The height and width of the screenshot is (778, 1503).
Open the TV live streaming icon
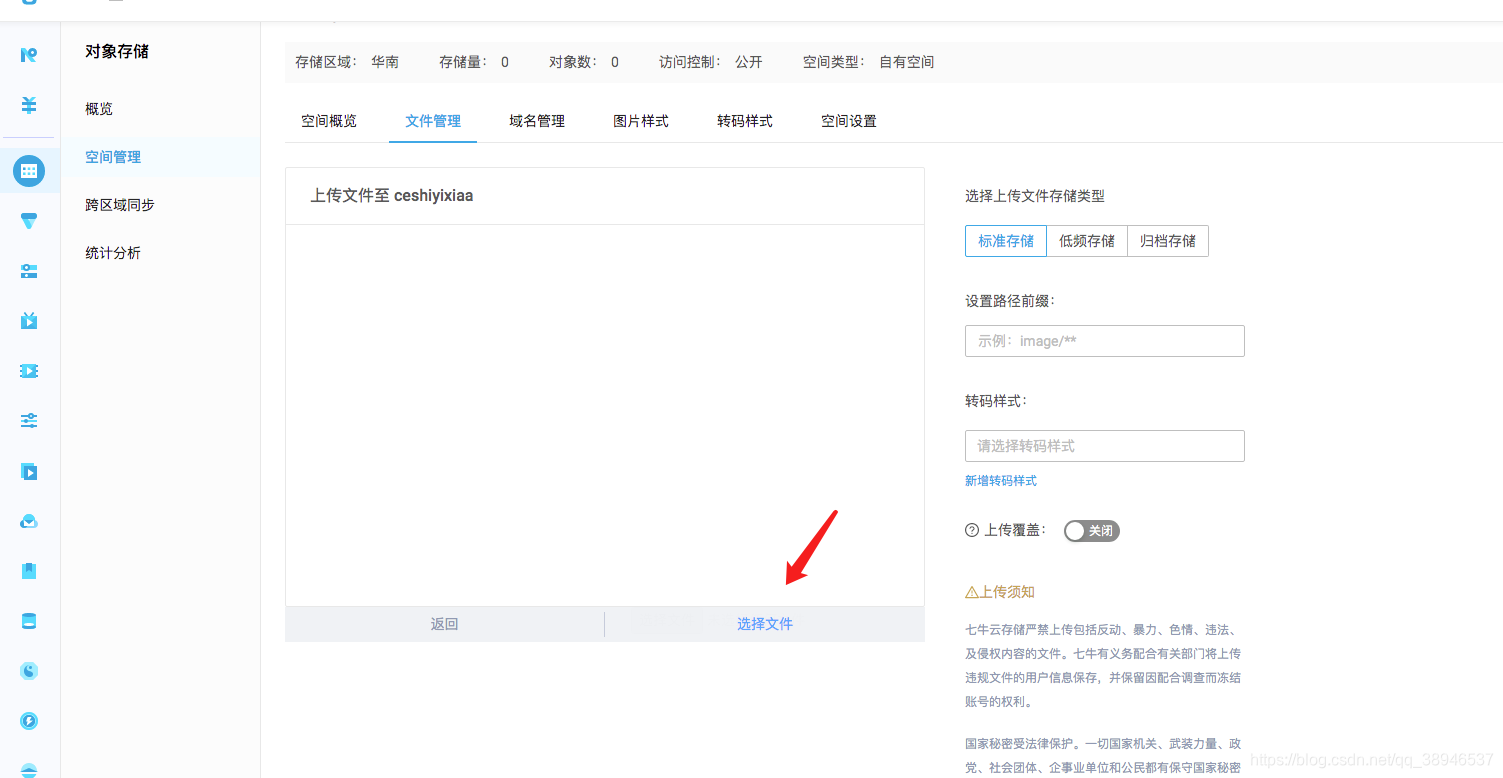point(29,320)
